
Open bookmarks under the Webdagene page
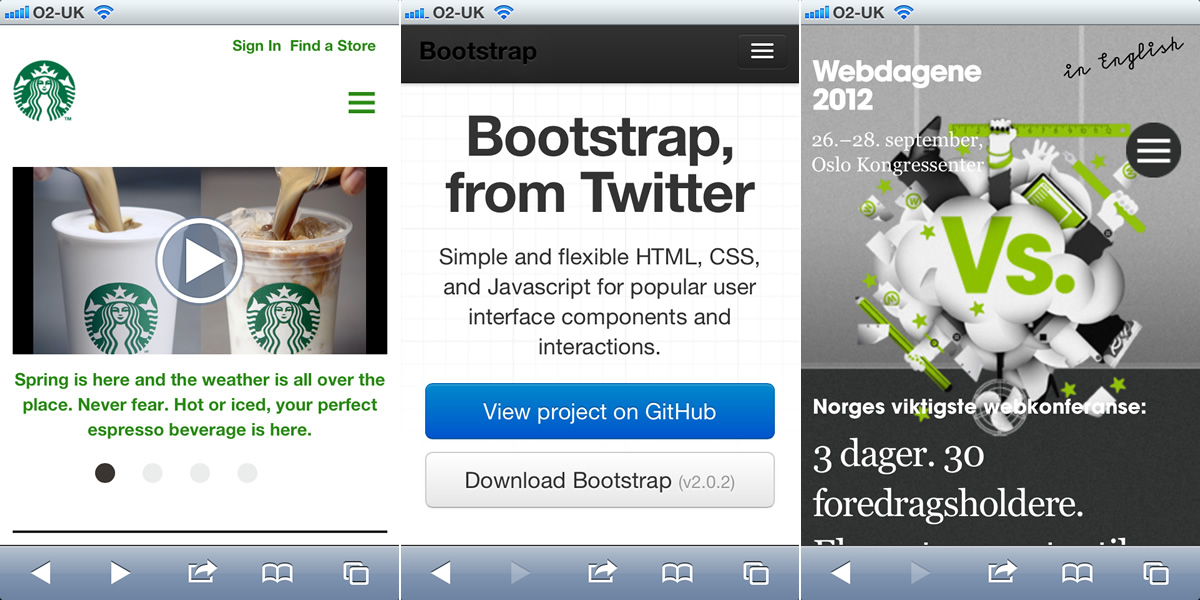[x=1078, y=573]
